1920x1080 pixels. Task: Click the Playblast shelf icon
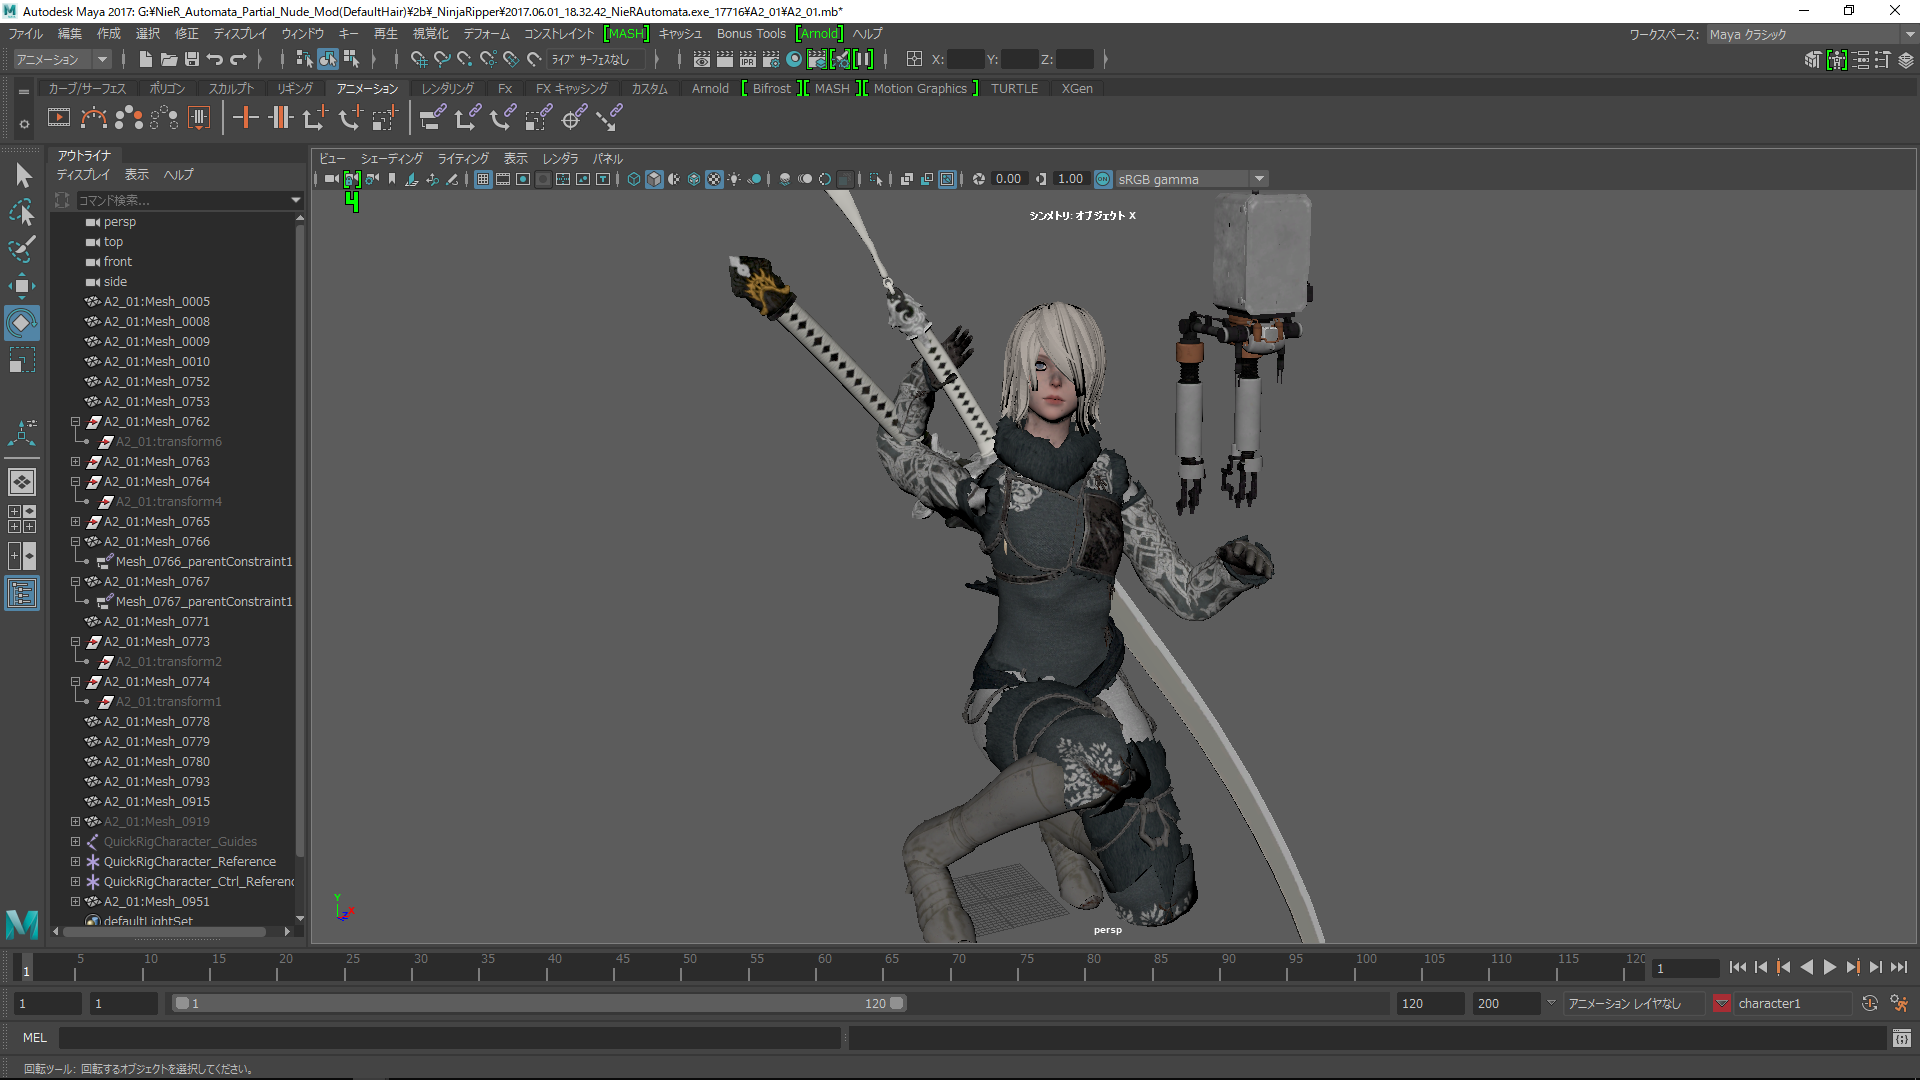coord(59,118)
